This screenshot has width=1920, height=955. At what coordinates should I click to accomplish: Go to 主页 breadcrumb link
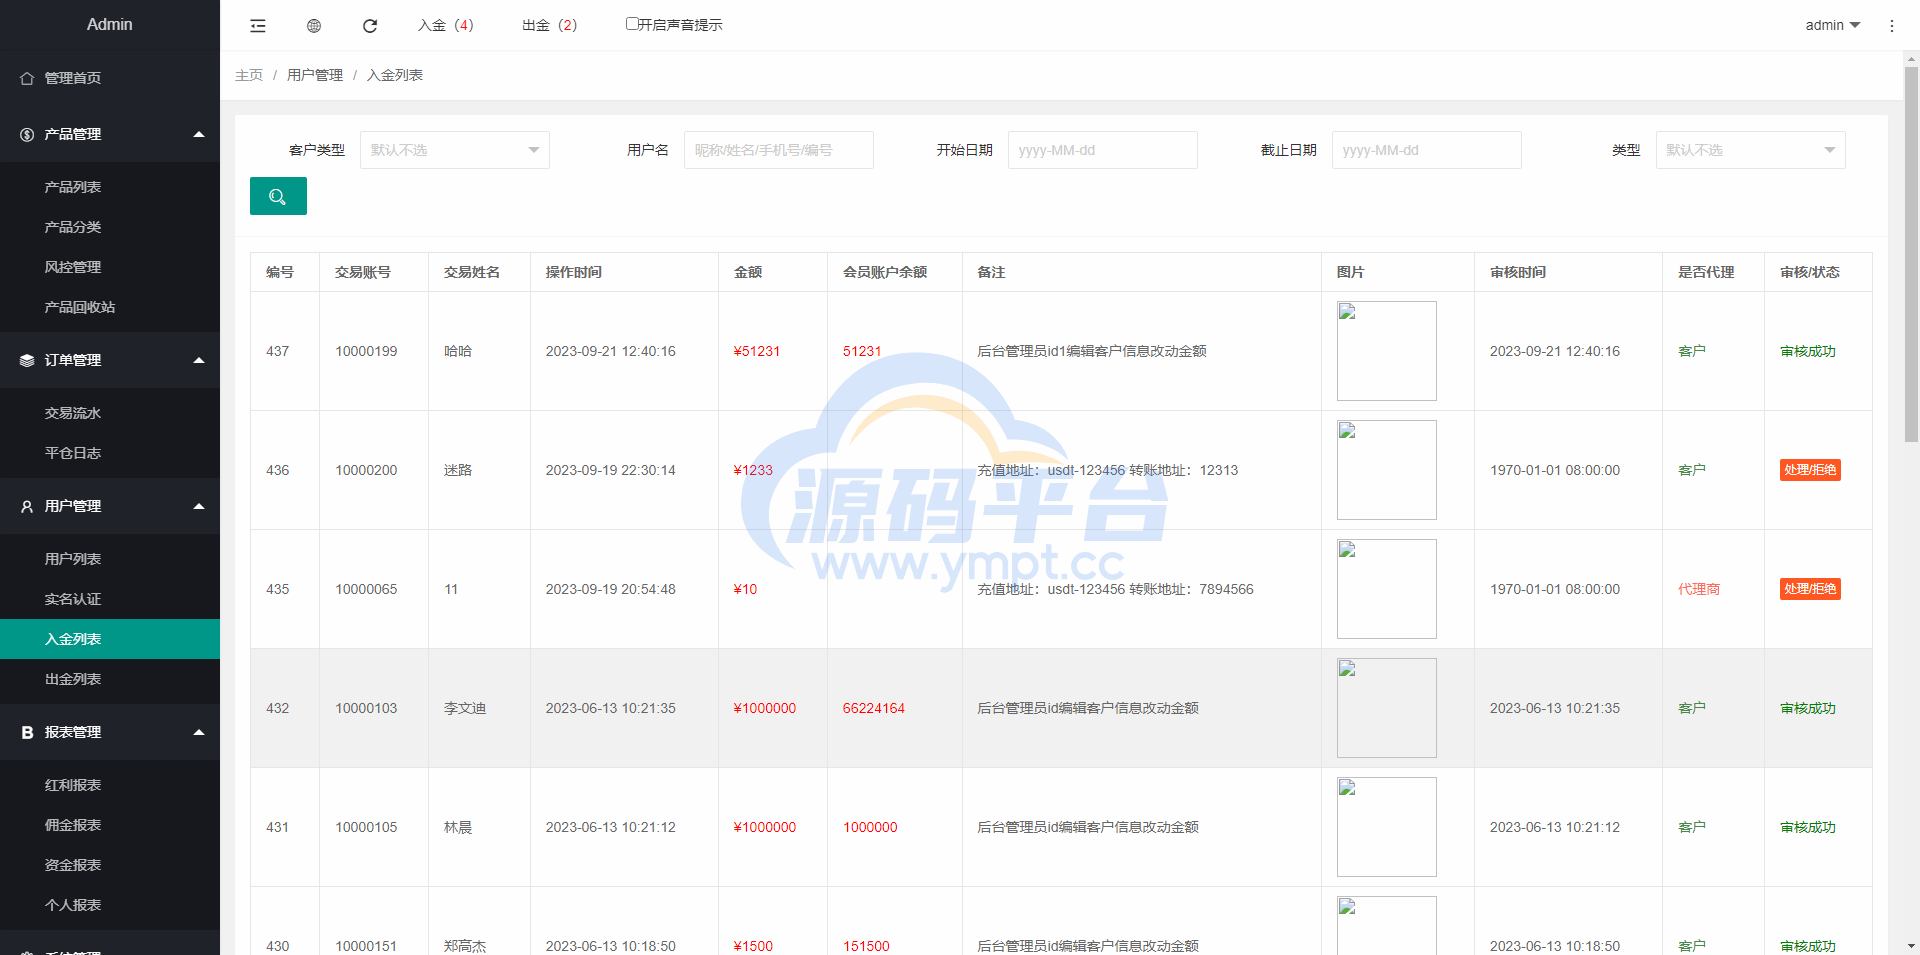click(249, 75)
